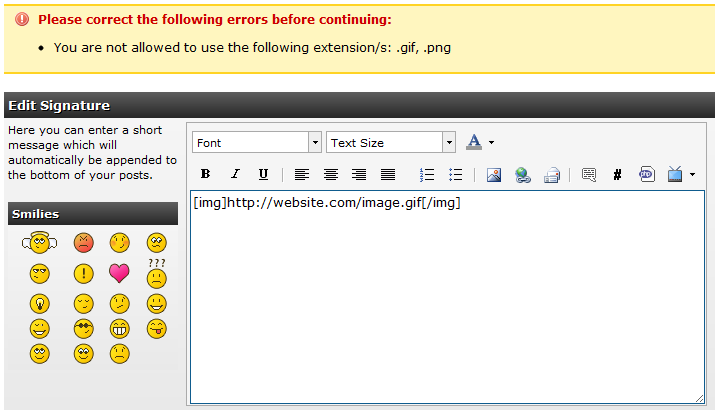The image size is (715, 410).
Task: Insert the question marks confused smiley
Action: [156, 273]
